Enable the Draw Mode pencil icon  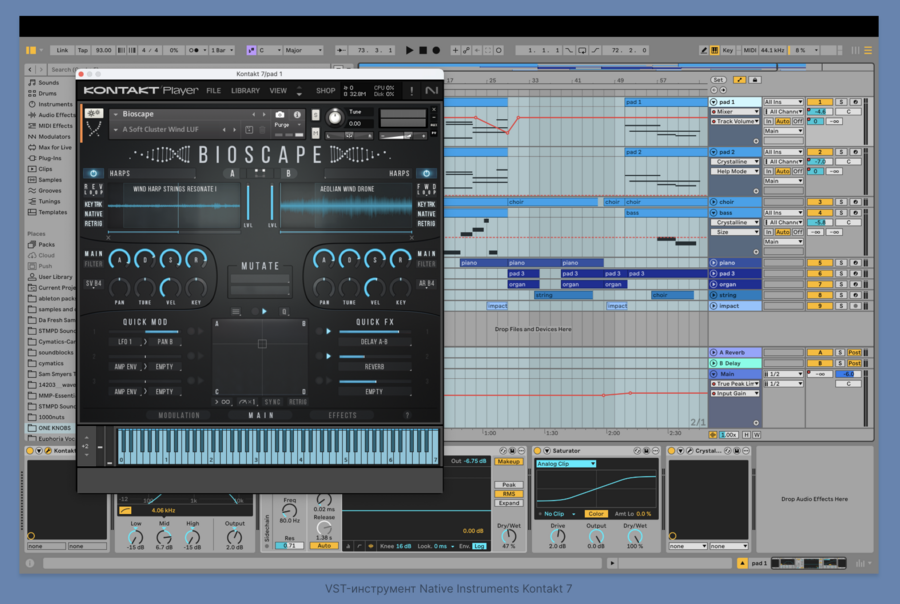(704, 50)
